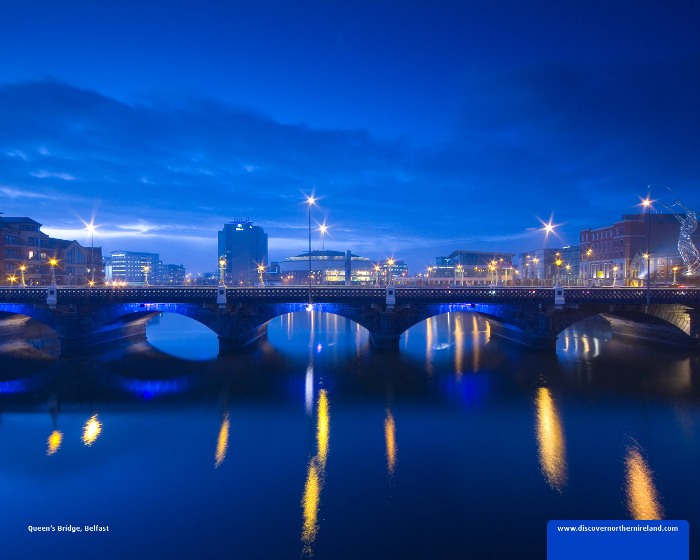Click the tall Hilton tower building

pyautogui.click(x=242, y=253)
